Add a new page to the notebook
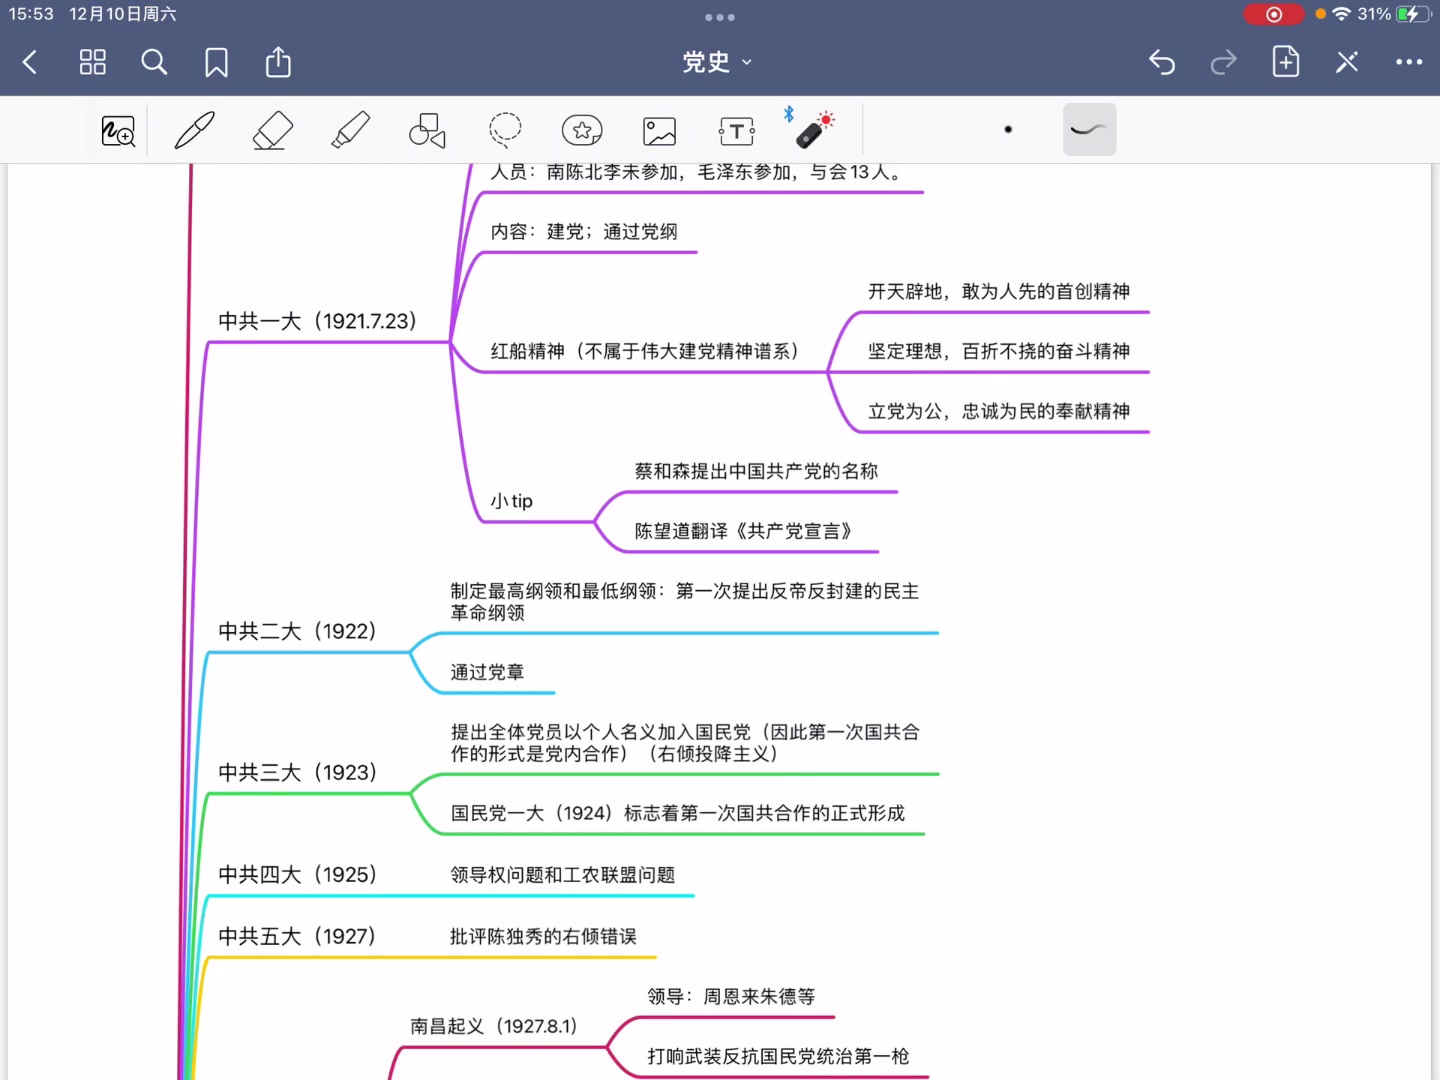 [x=1286, y=62]
